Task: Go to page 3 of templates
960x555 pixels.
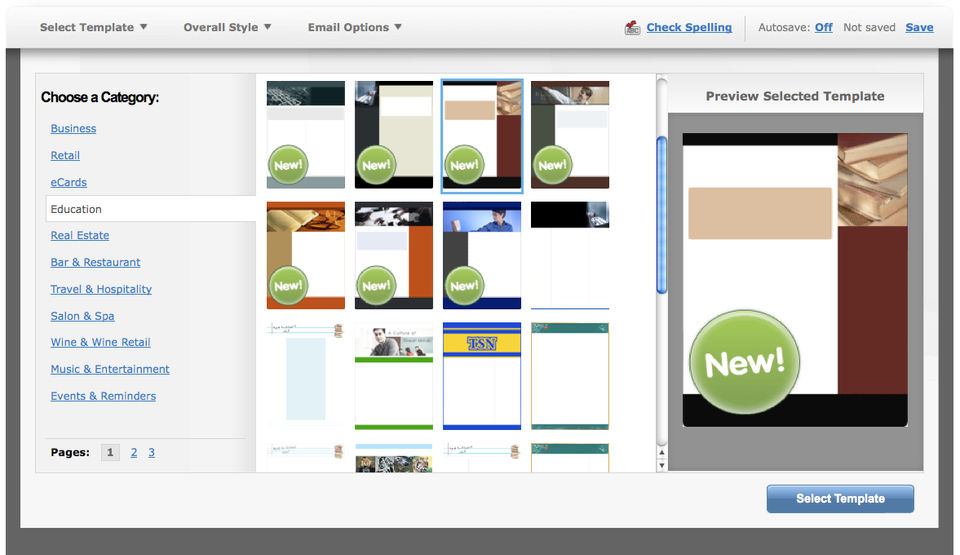Action: (152, 452)
